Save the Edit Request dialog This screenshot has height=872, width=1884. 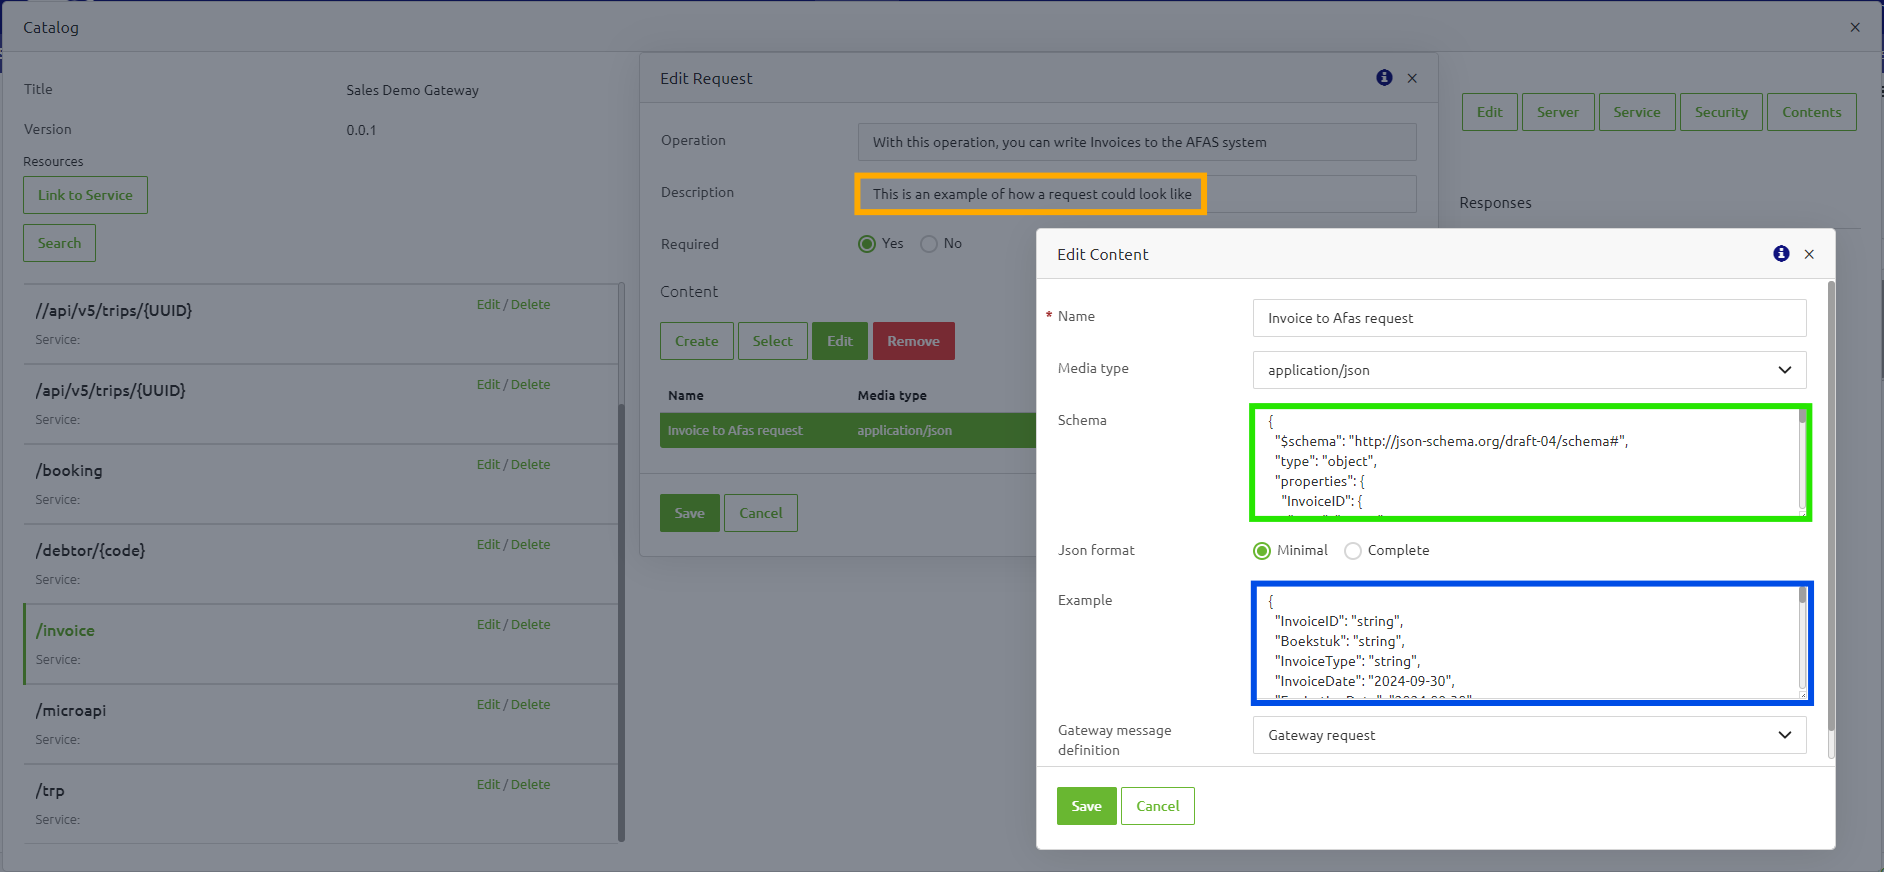689,513
